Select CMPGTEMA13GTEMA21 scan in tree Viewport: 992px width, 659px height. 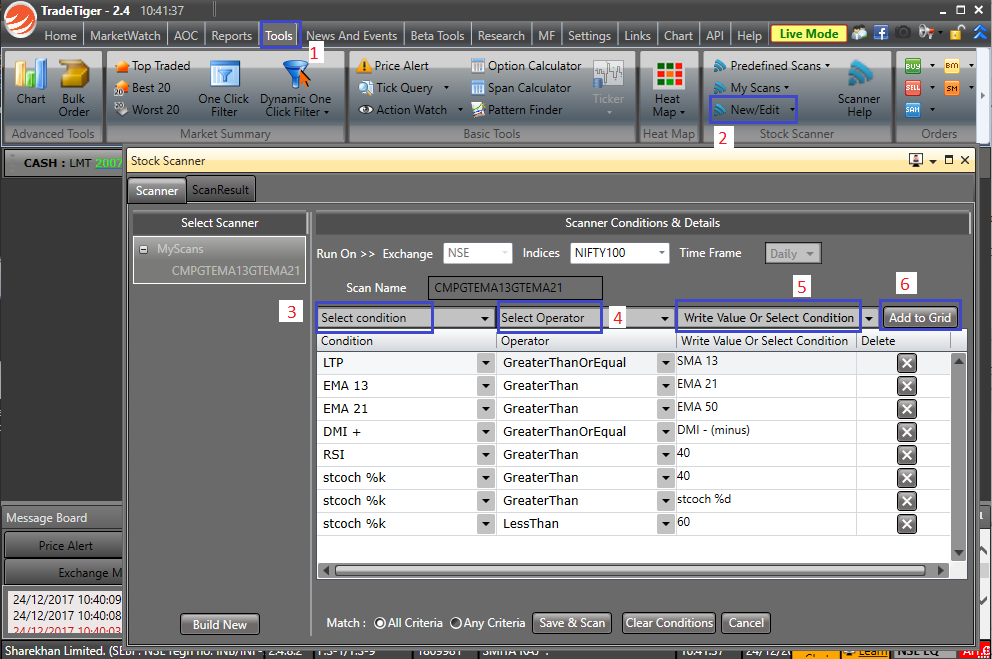coord(235,271)
